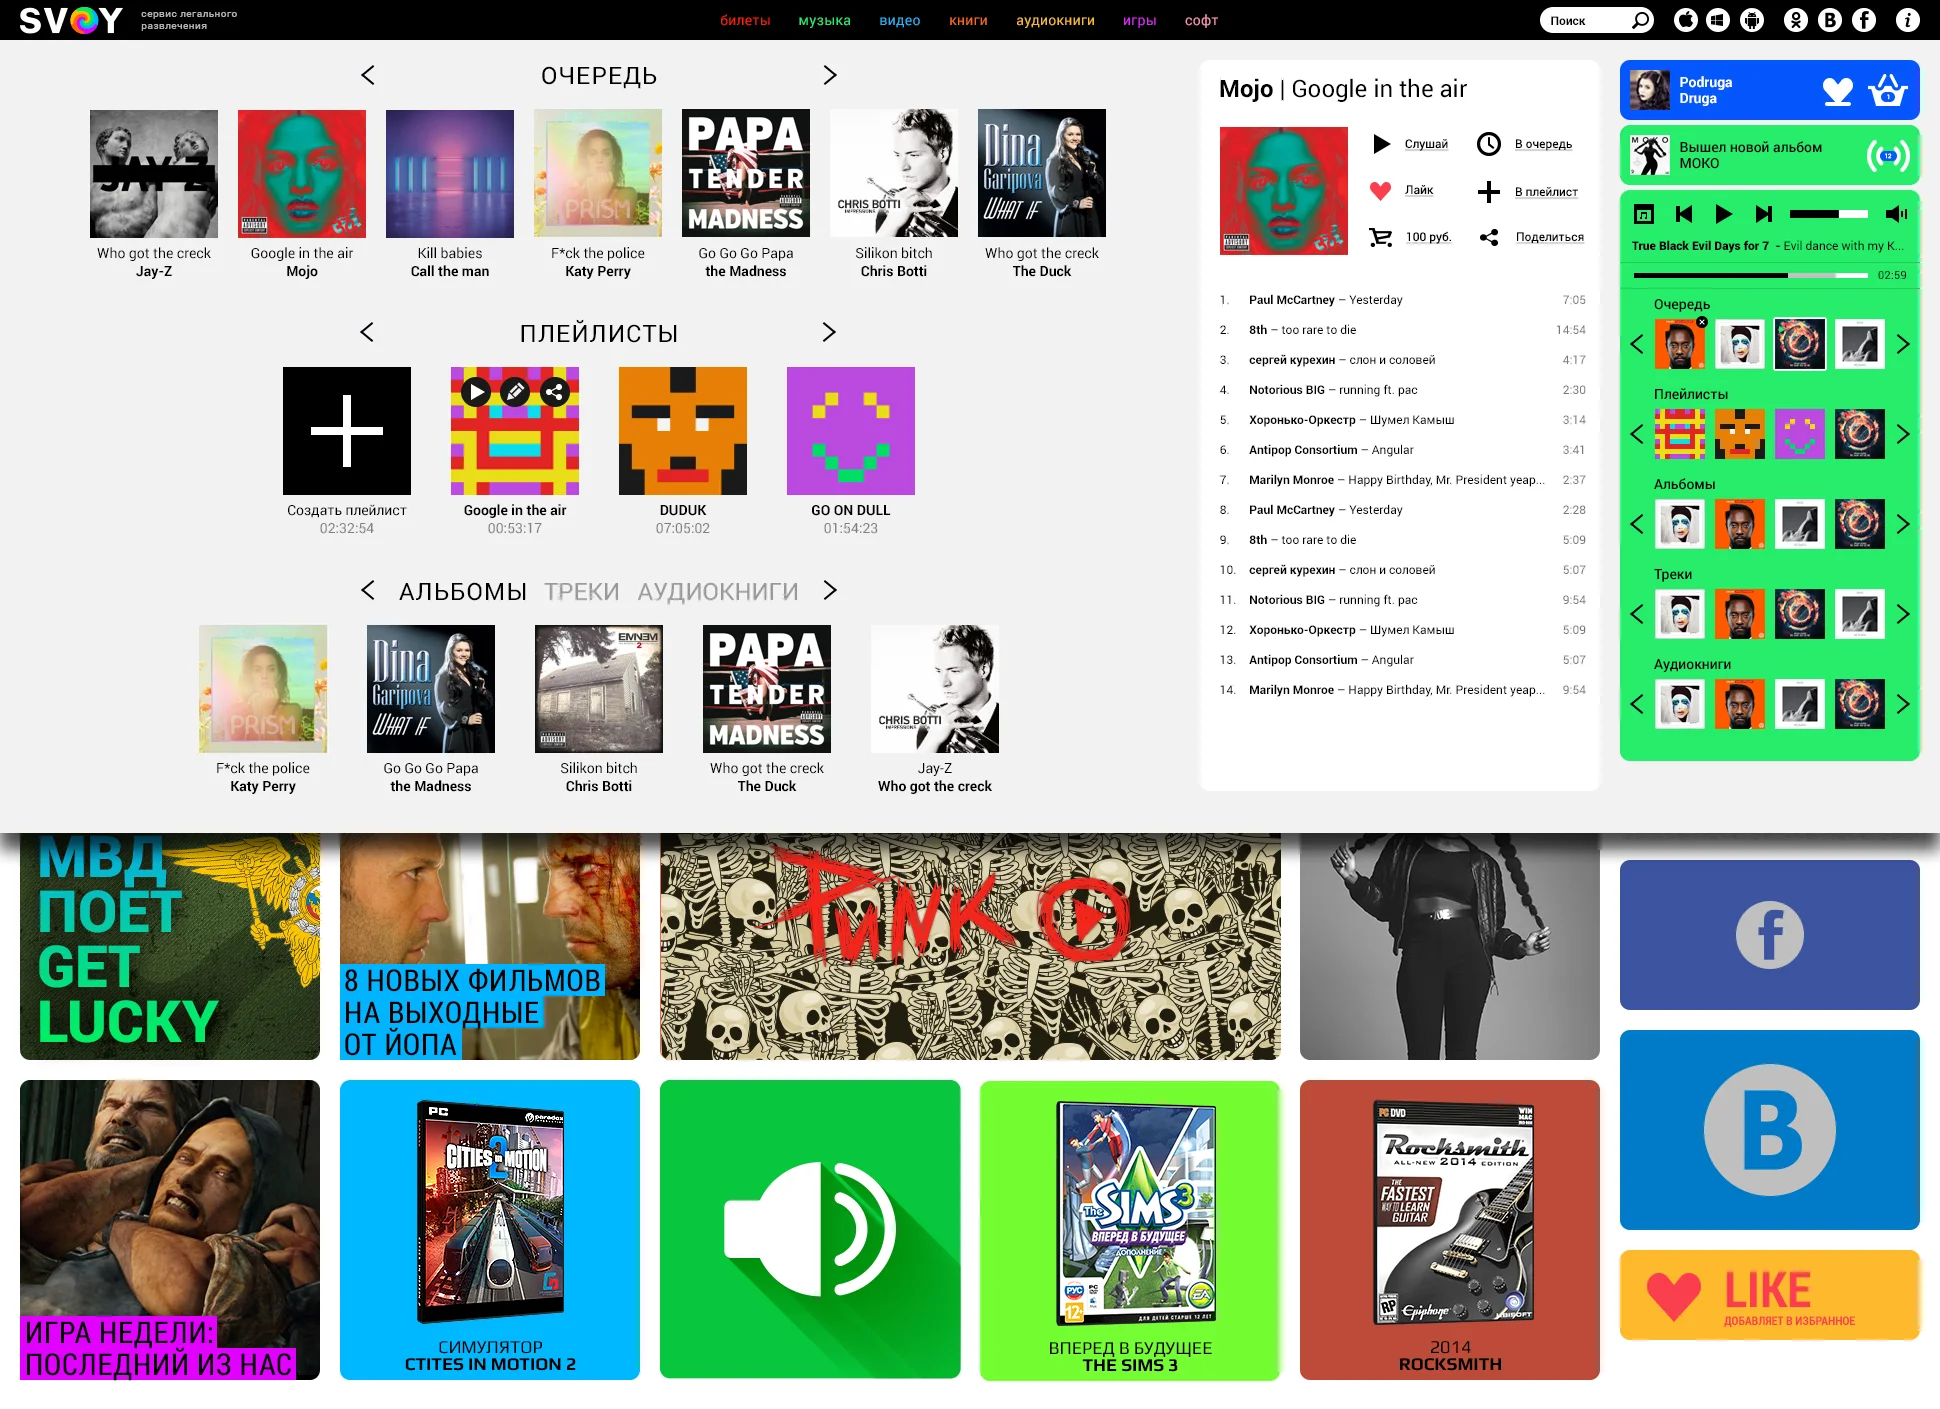1940x1409 pixels.
Task: Click the search magnifier icon
Action: pos(1641,20)
